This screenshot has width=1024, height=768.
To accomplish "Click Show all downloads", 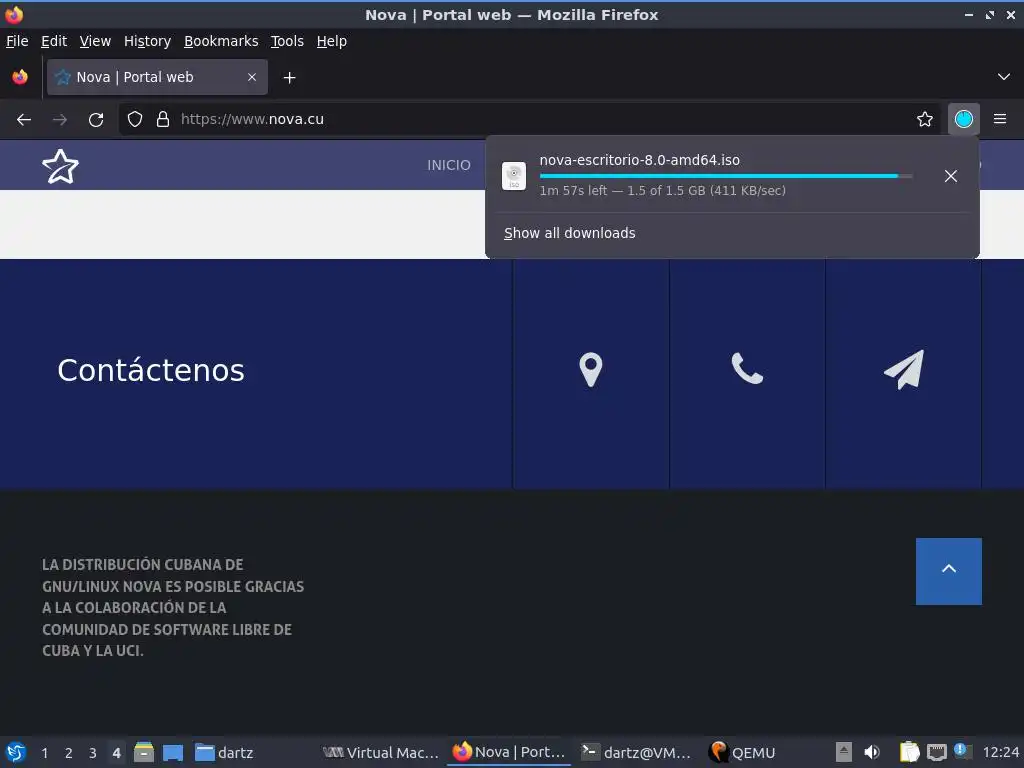I will 569,233.
